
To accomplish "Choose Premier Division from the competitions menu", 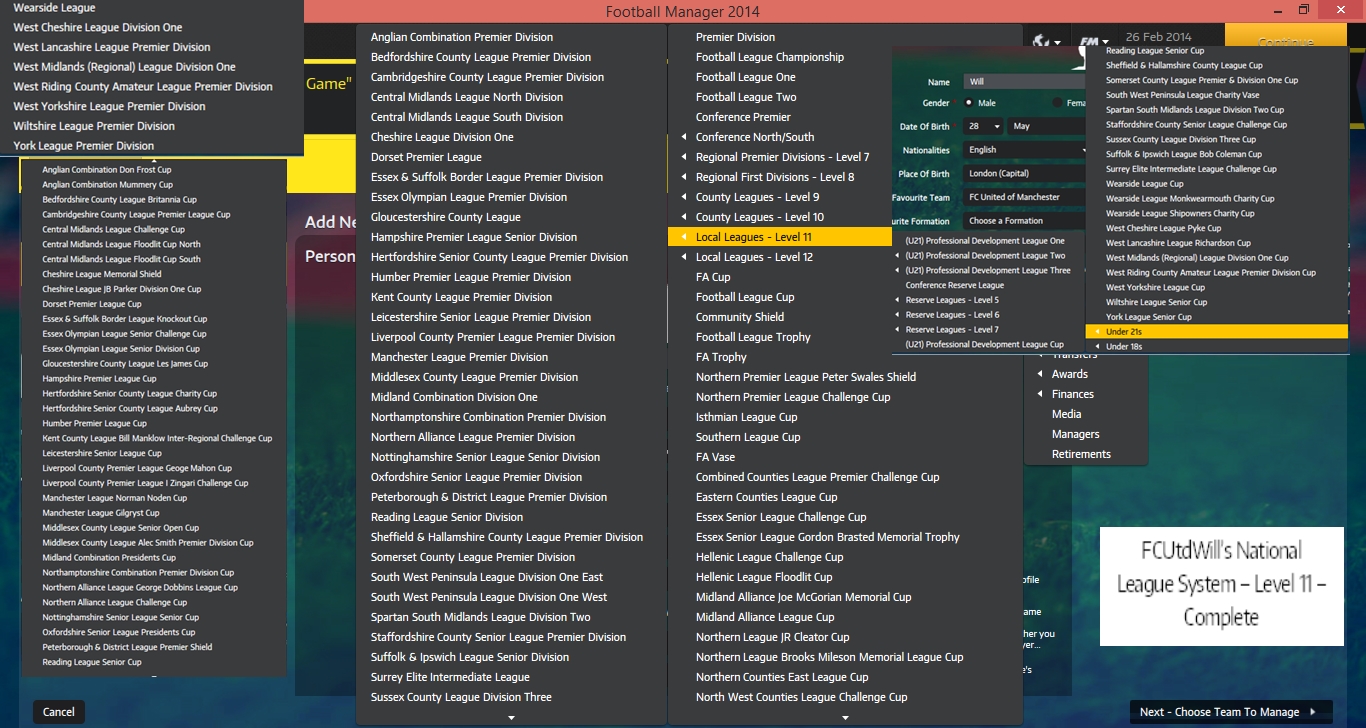I will coord(735,37).
